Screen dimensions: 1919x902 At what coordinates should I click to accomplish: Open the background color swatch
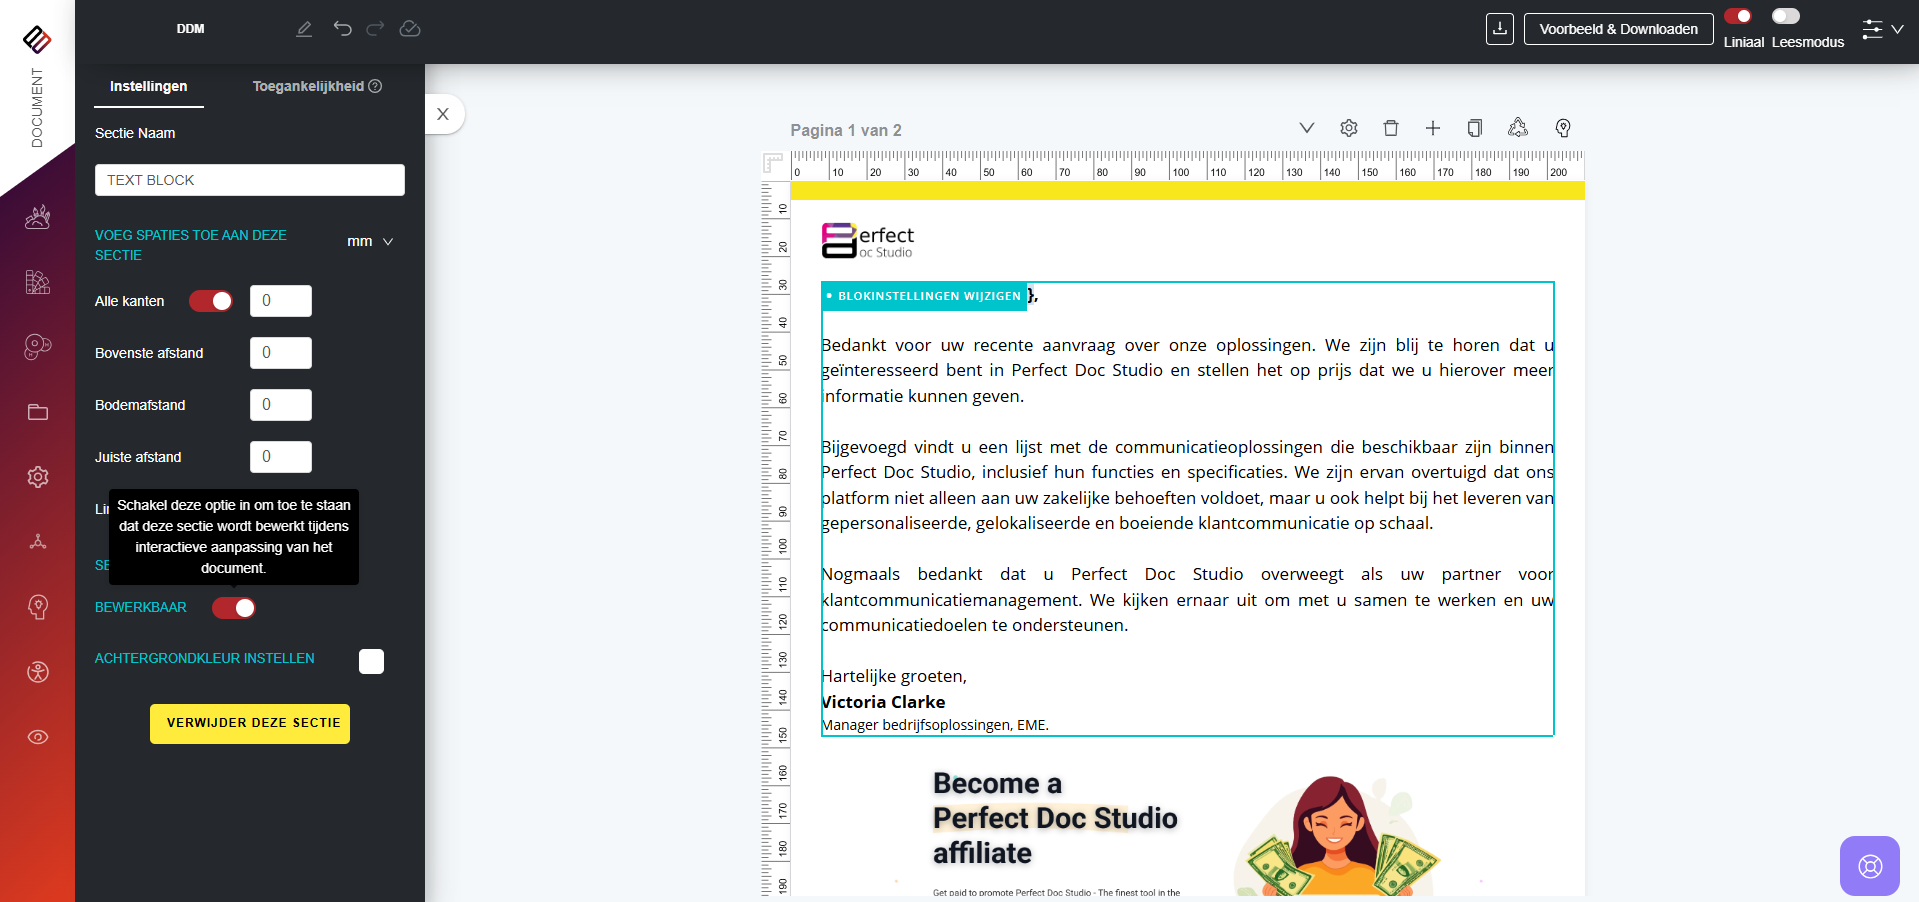(371, 661)
